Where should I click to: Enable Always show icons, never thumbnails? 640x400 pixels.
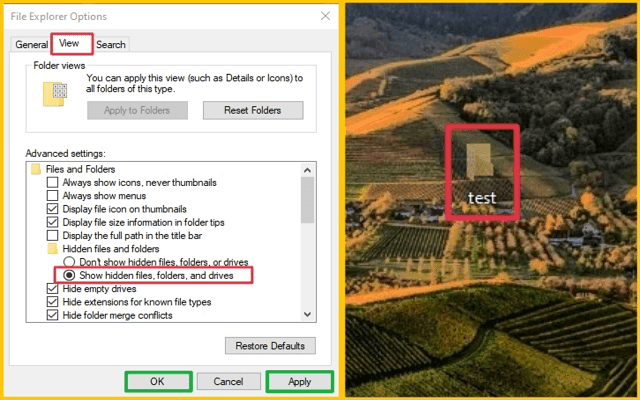52,182
